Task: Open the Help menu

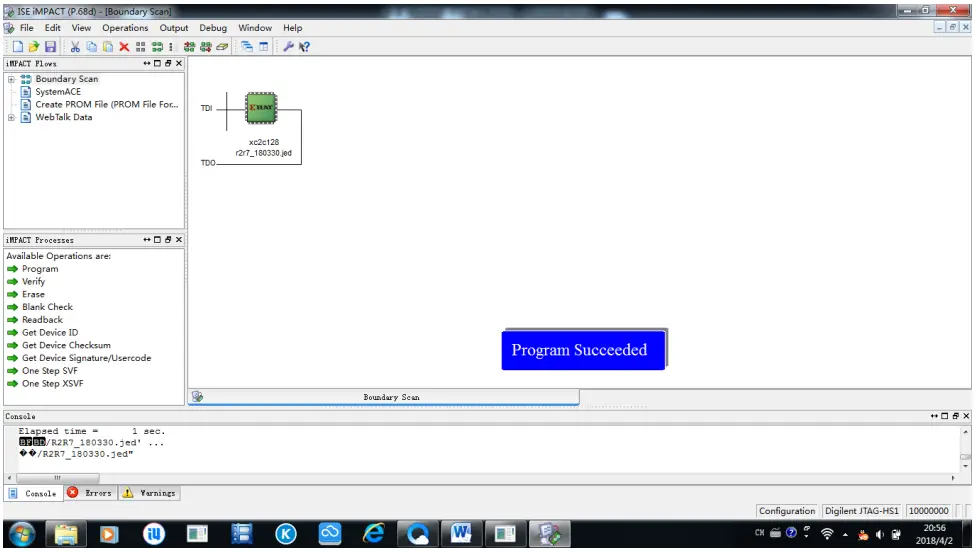Action: [x=293, y=28]
